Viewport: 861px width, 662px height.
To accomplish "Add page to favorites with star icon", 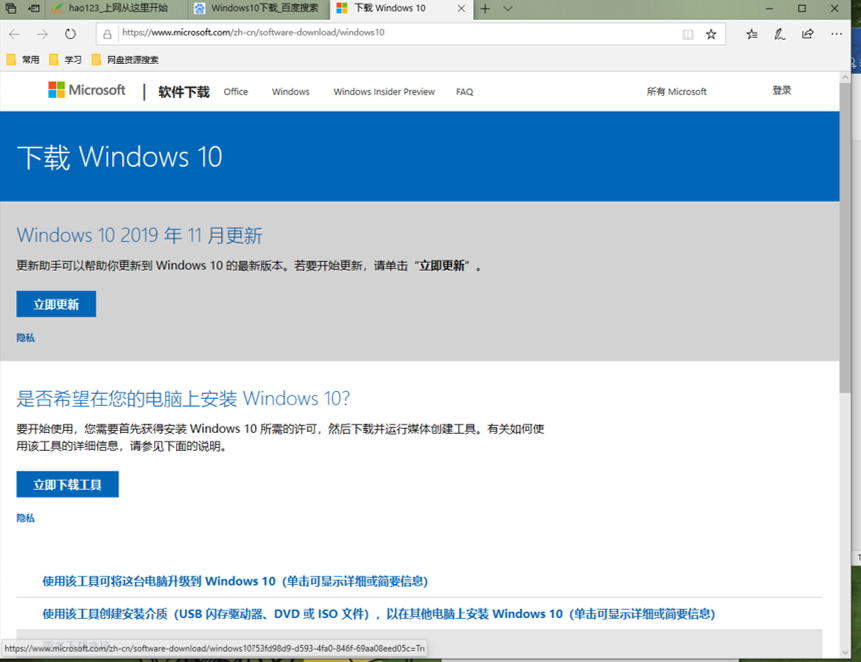I will coord(711,35).
